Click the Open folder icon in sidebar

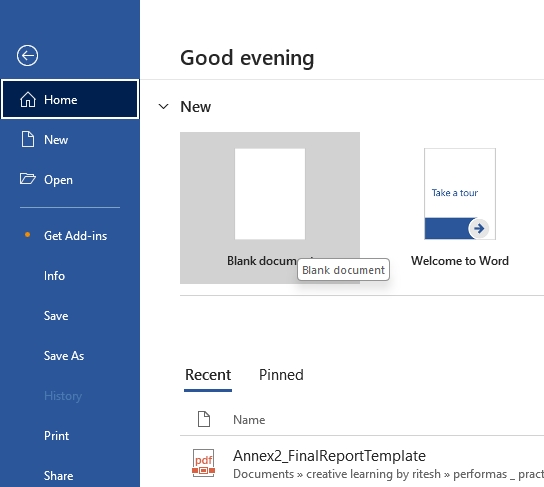click(x=27, y=179)
